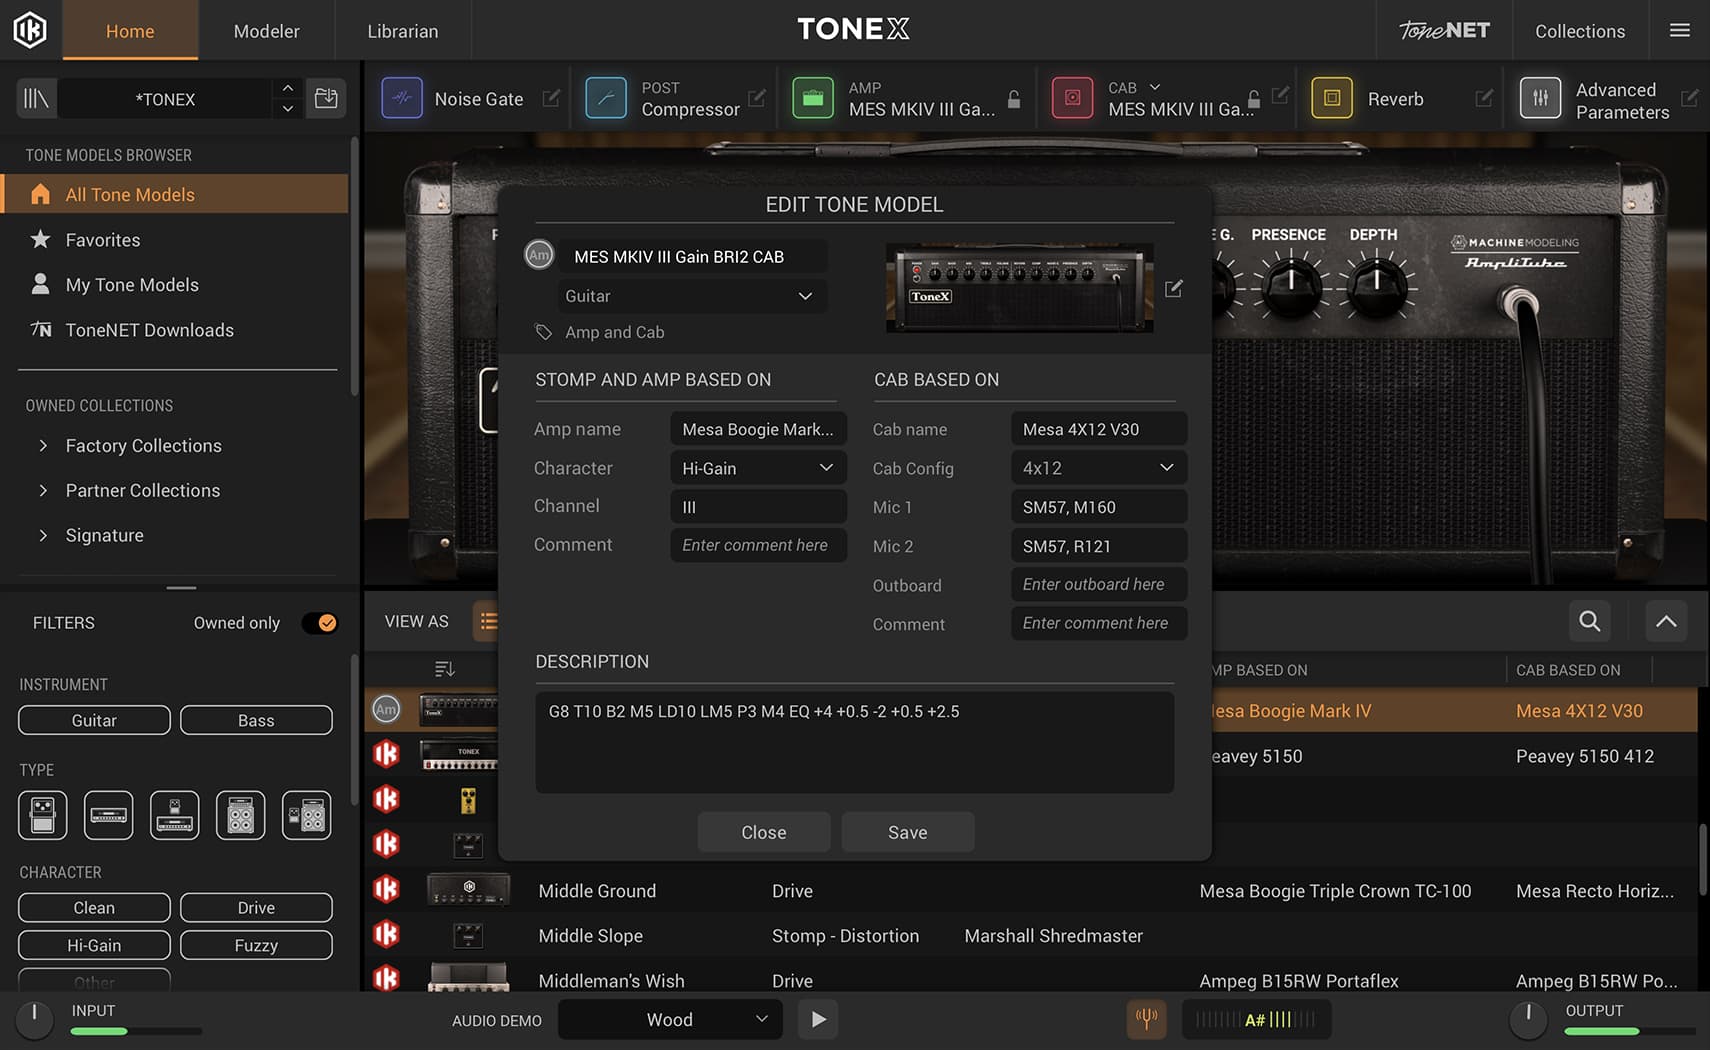Screen dimensions: 1710x1050
Task: Click the Save button
Action: click(907, 832)
